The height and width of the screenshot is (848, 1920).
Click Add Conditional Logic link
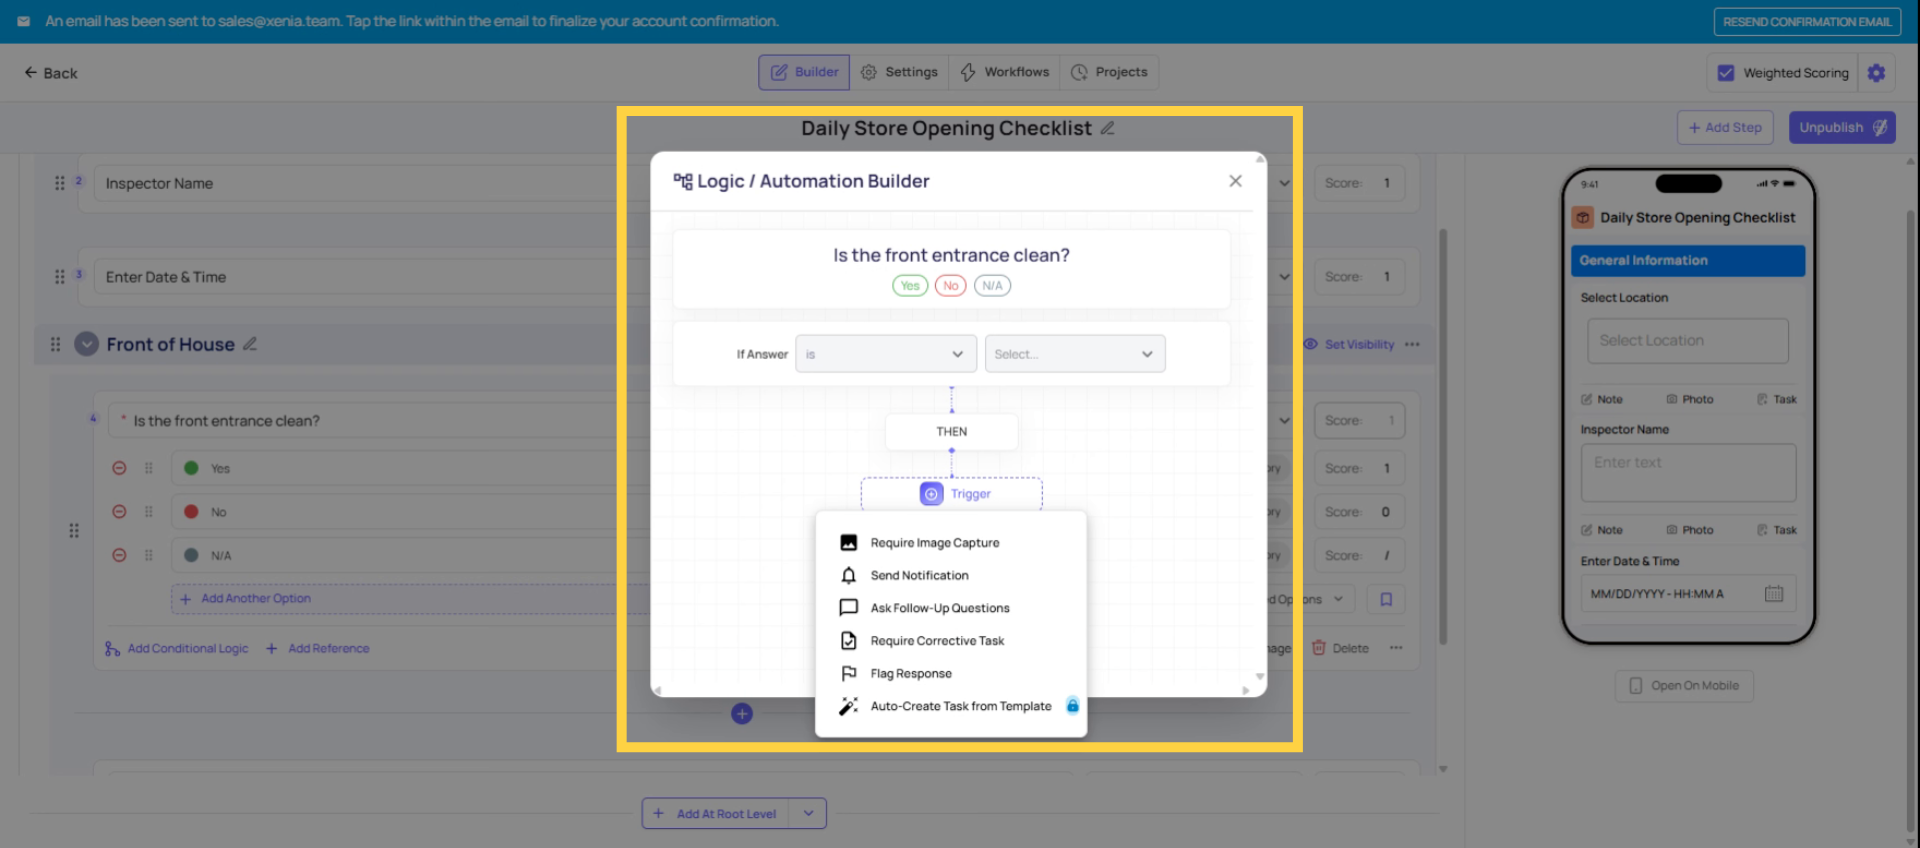coord(177,649)
